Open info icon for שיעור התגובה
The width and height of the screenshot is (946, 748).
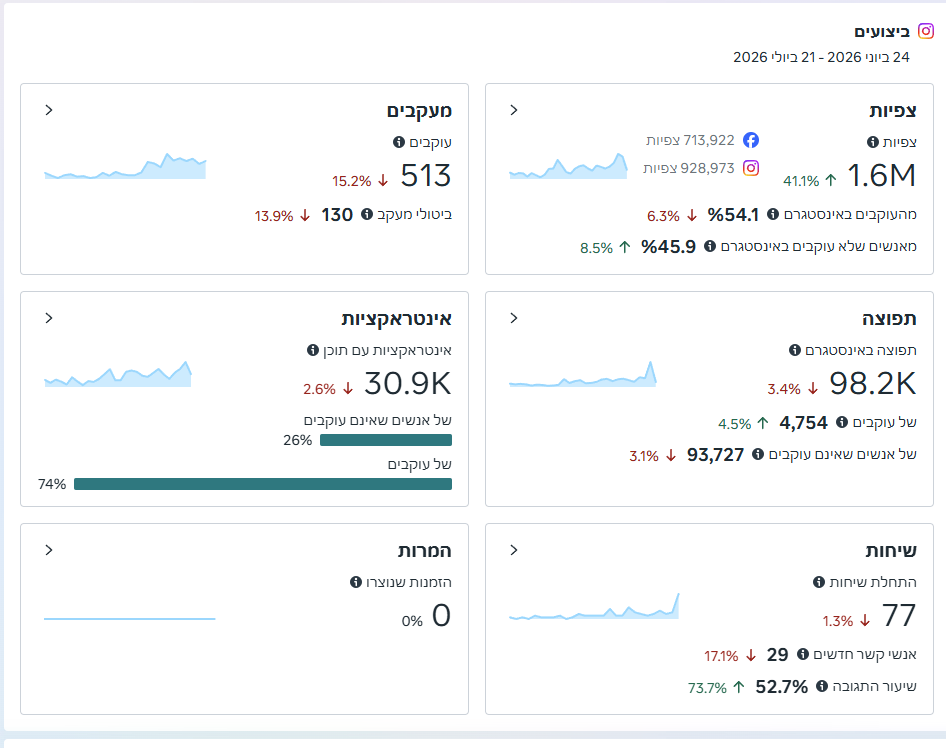pyautogui.click(x=822, y=686)
